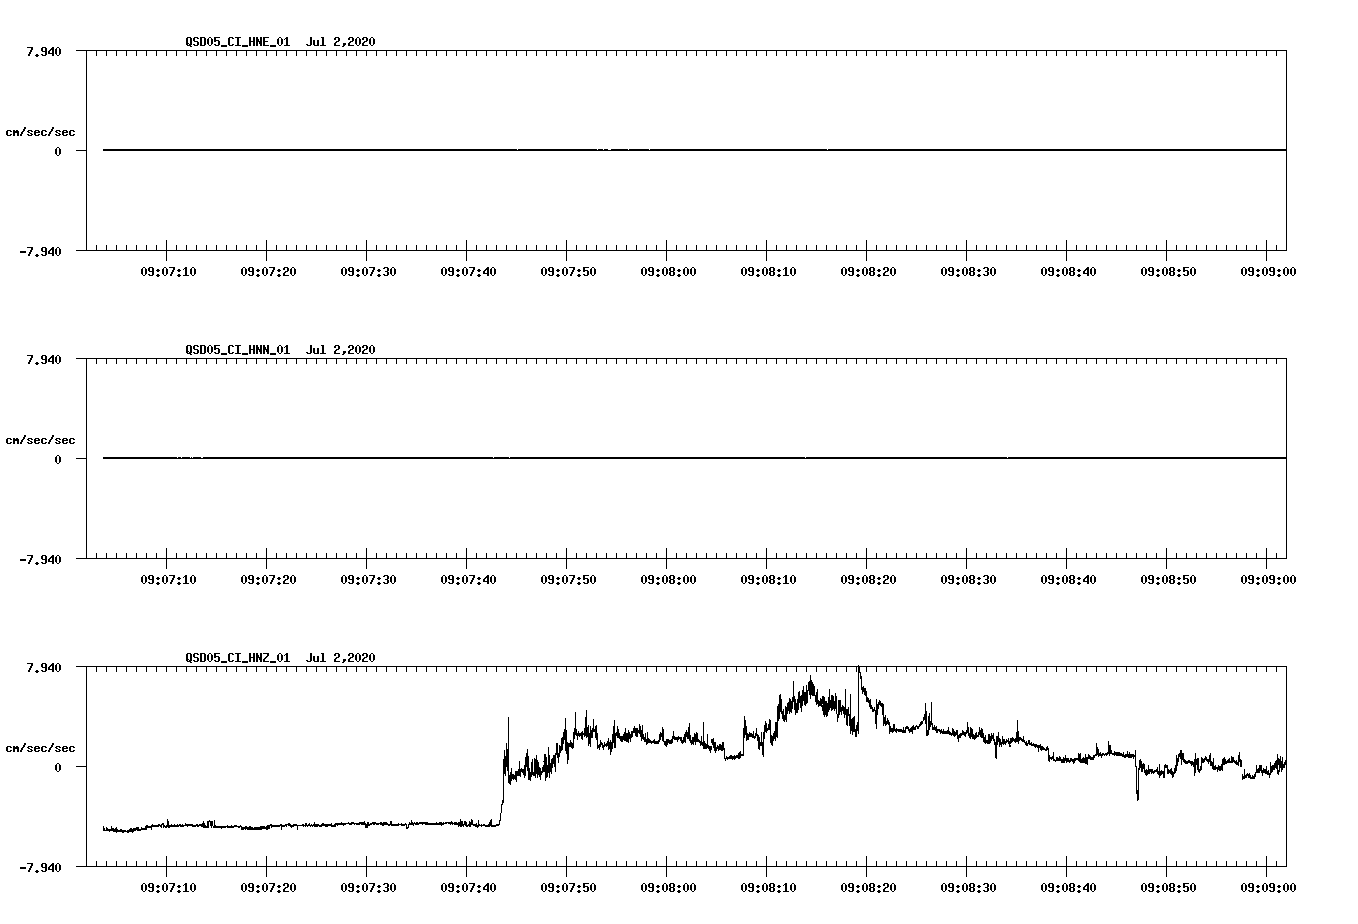Click the downward spike near 09:08:47 in HNZ trace
The image size is (1358, 924).
click(x=1137, y=780)
